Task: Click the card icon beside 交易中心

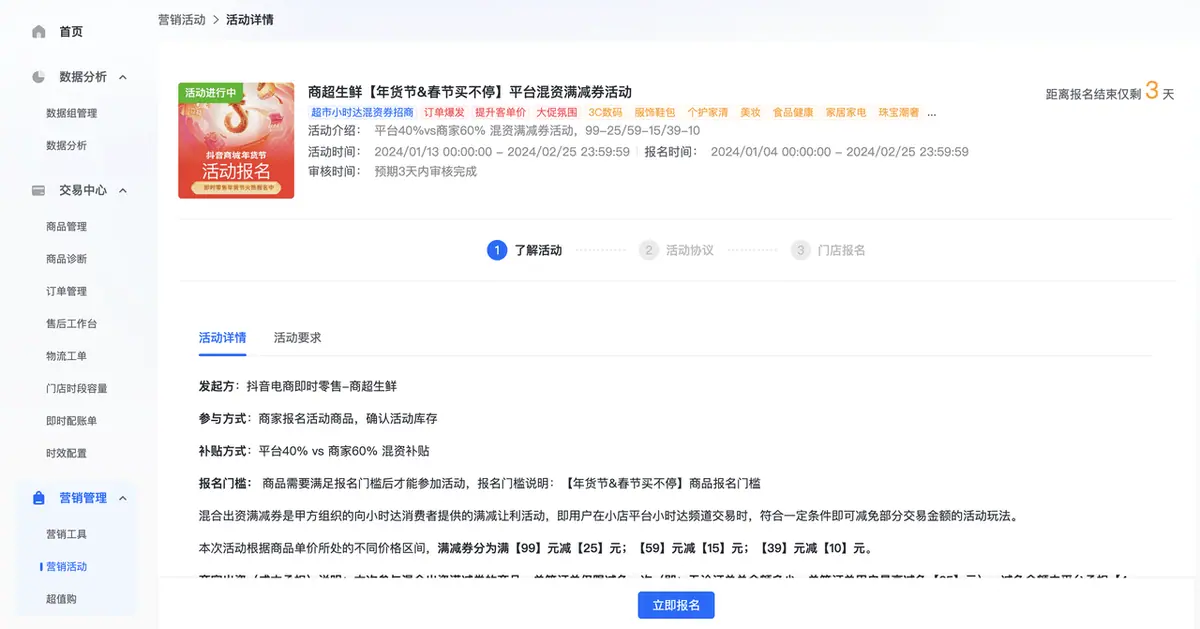Action: (39, 190)
